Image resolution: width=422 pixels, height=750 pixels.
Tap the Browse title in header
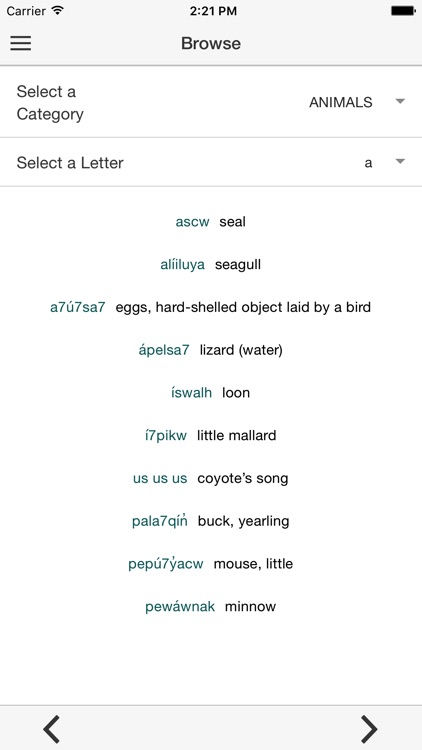211,44
